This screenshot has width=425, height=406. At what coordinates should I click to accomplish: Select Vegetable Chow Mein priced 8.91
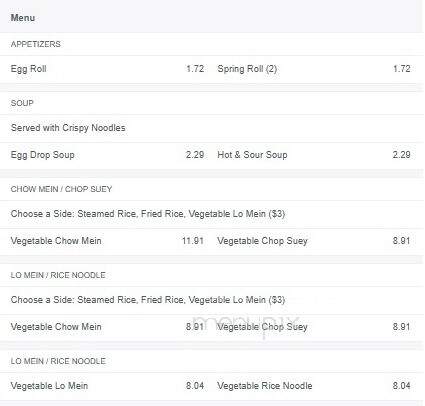pyautogui.click(x=56, y=327)
